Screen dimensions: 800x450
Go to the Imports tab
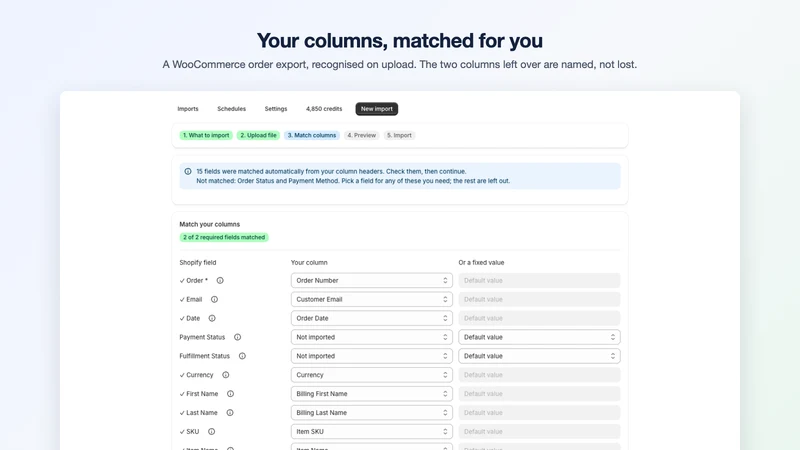coord(188,109)
